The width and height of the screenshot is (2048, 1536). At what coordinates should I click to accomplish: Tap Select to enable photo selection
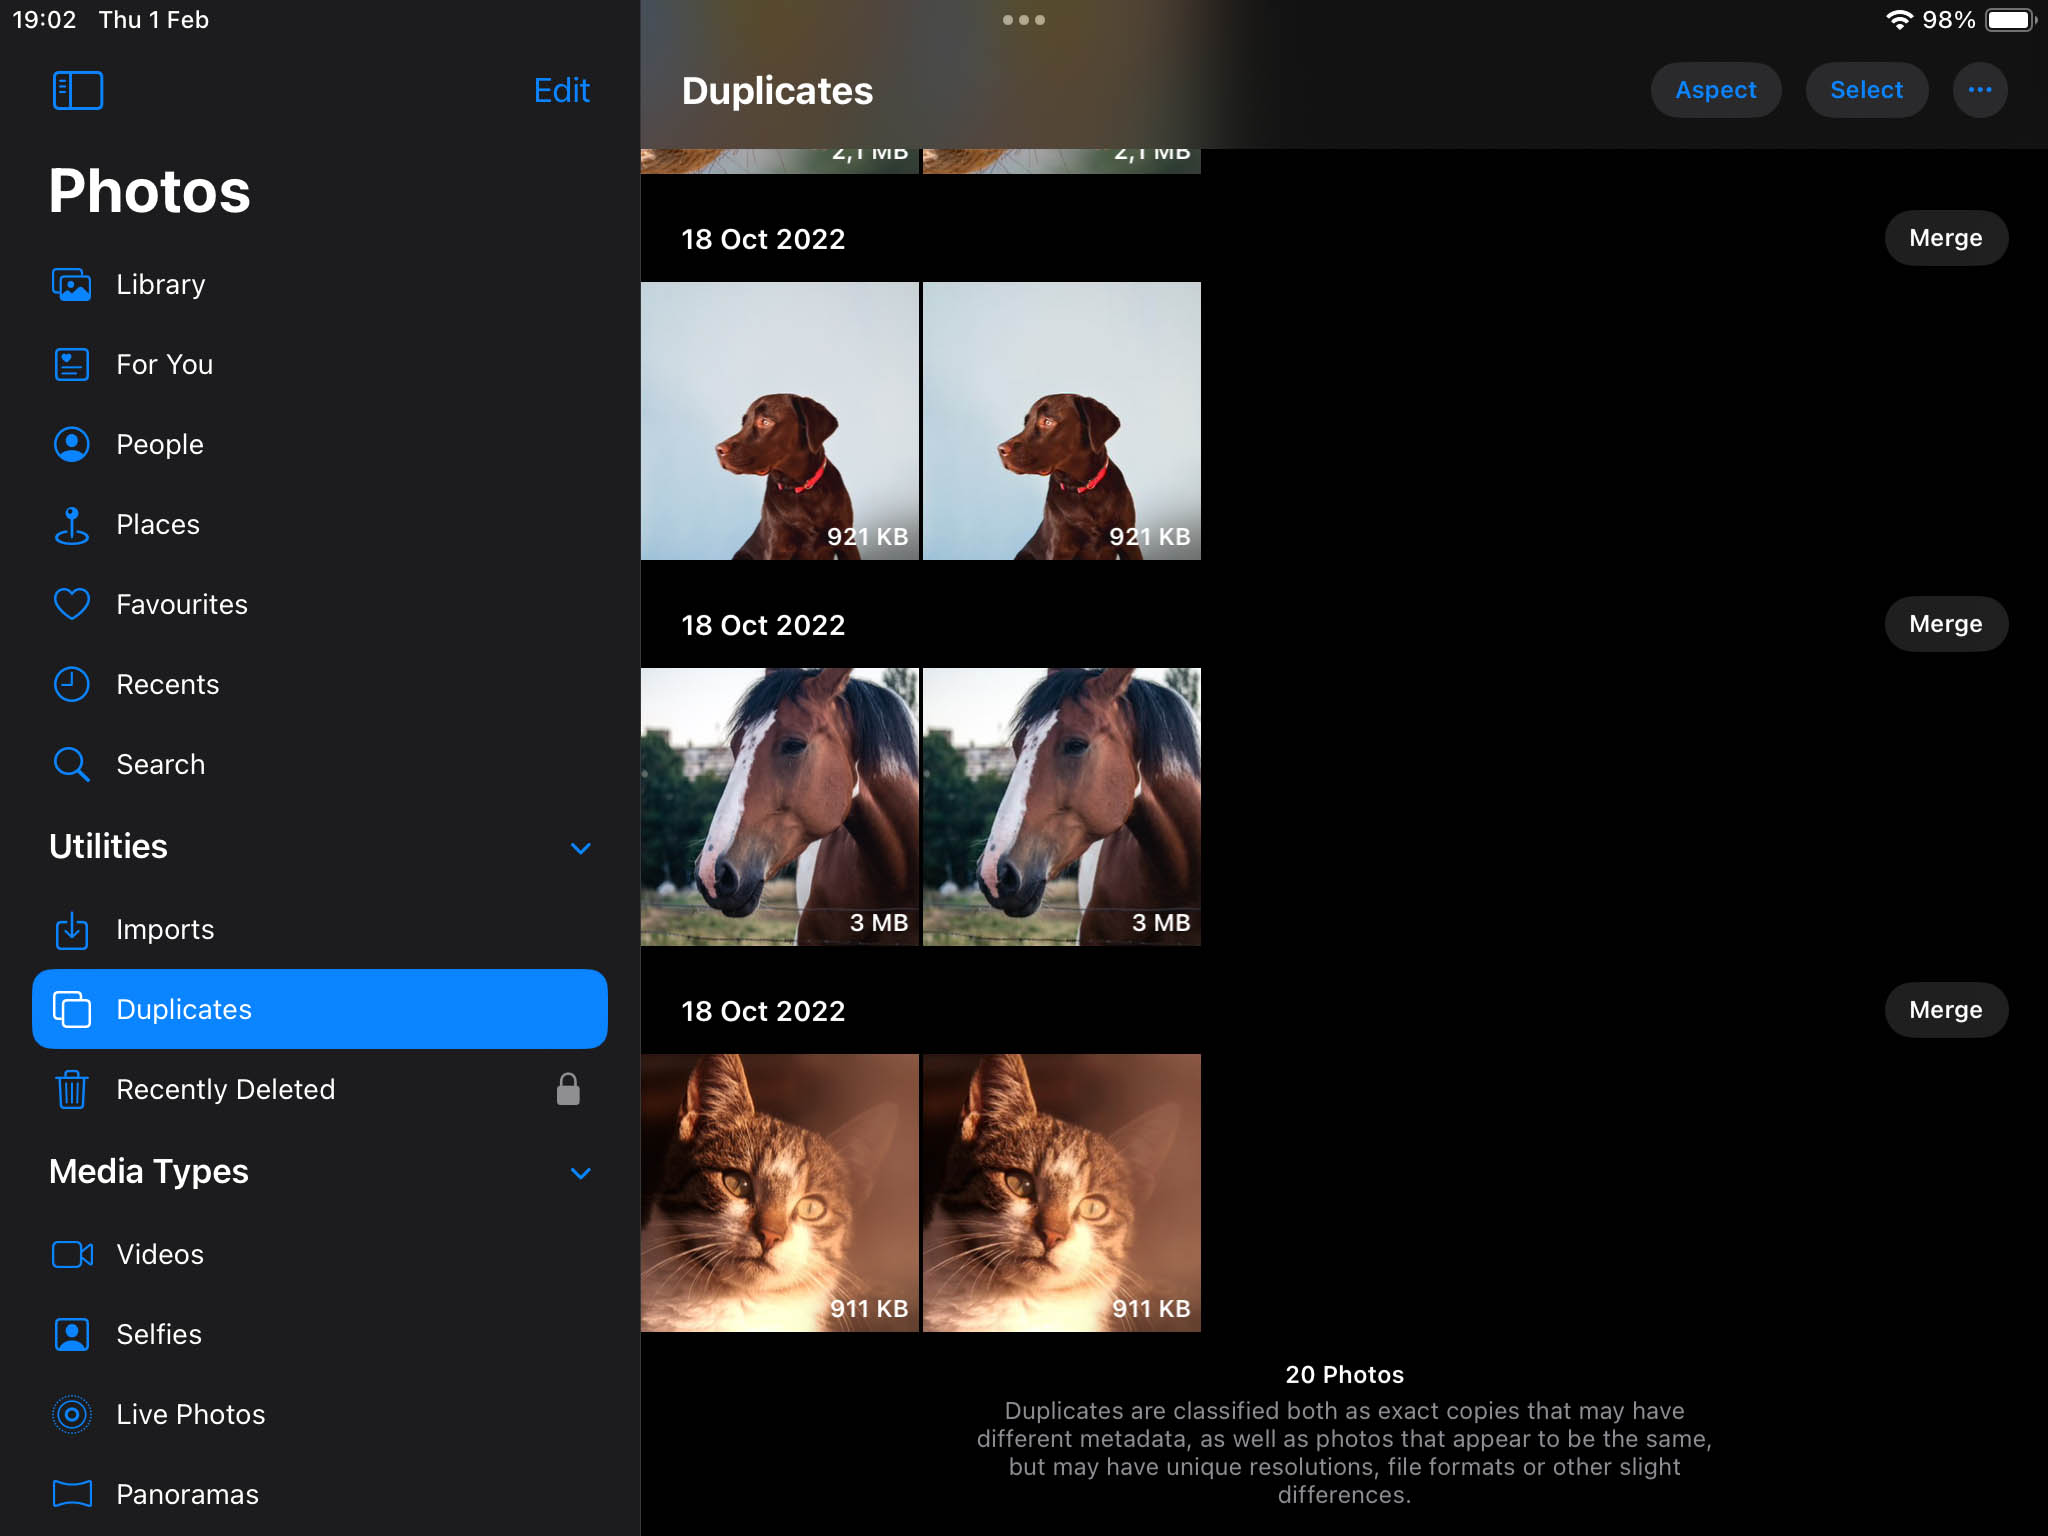[1866, 90]
